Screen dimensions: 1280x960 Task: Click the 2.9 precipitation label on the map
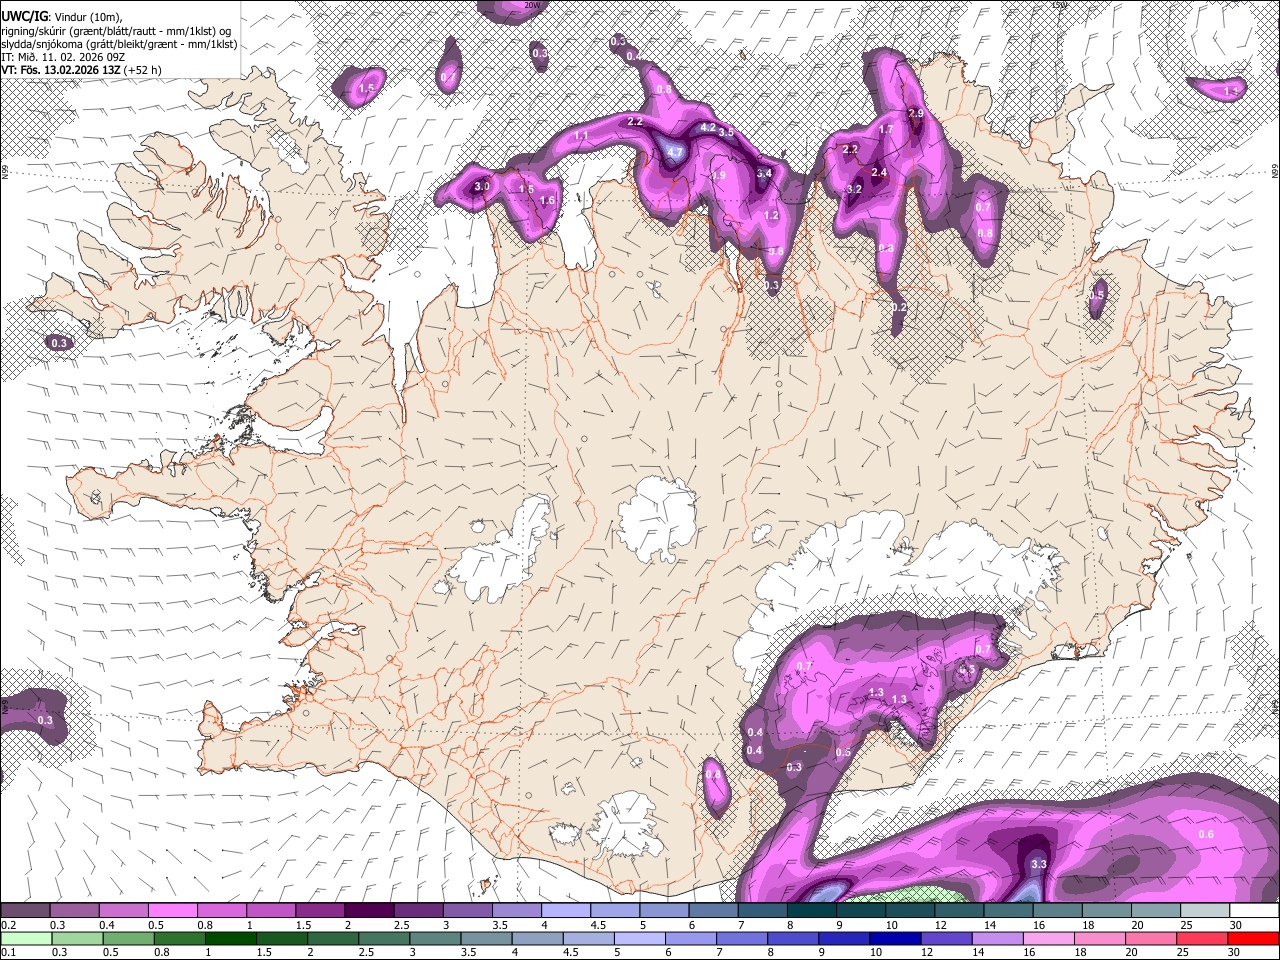point(916,114)
